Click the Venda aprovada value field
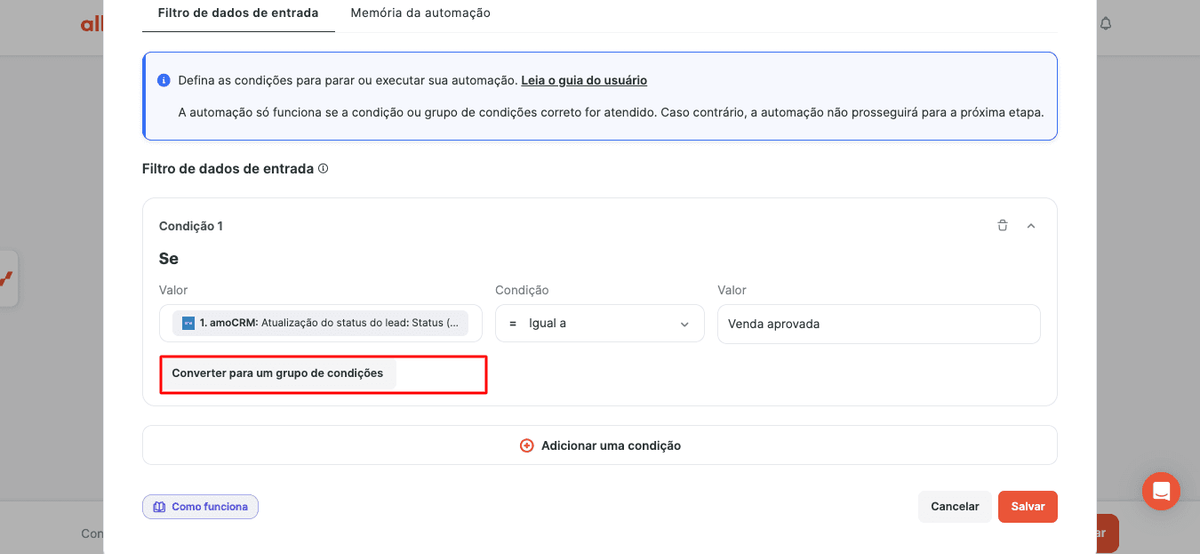 [x=879, y=323]
